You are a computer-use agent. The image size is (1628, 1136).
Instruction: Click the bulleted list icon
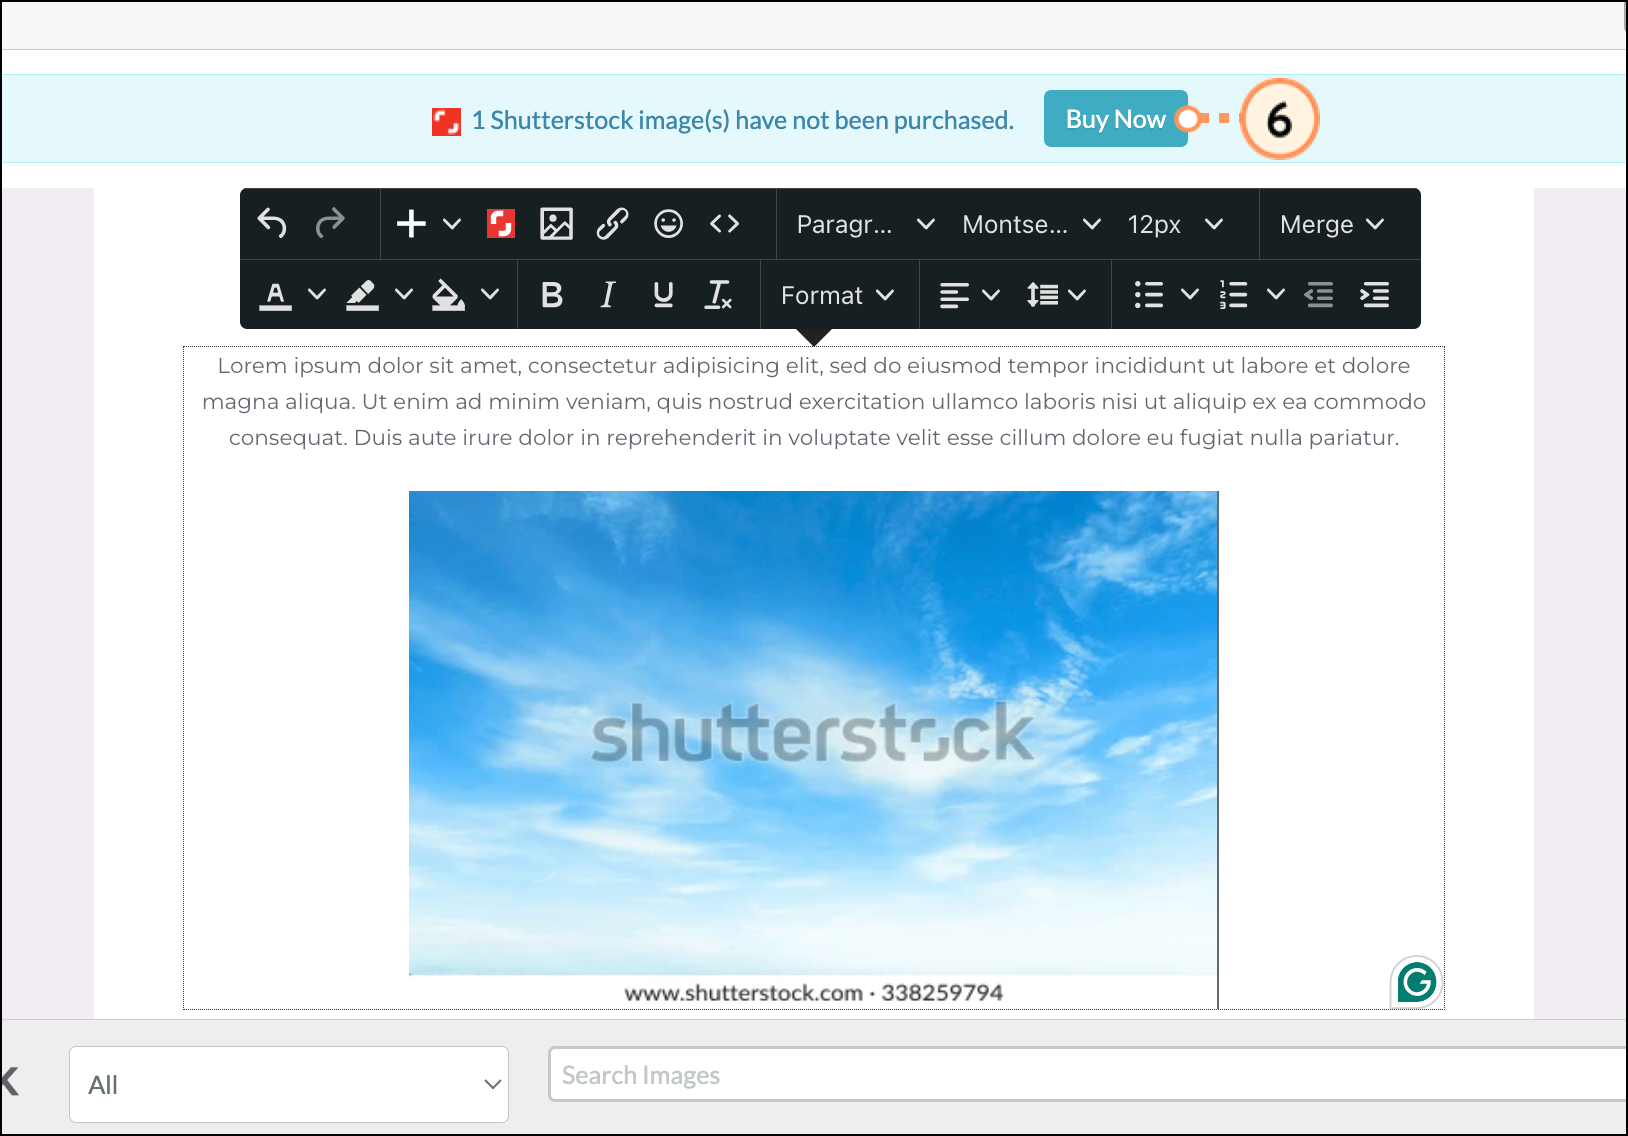click(1149, 295)
